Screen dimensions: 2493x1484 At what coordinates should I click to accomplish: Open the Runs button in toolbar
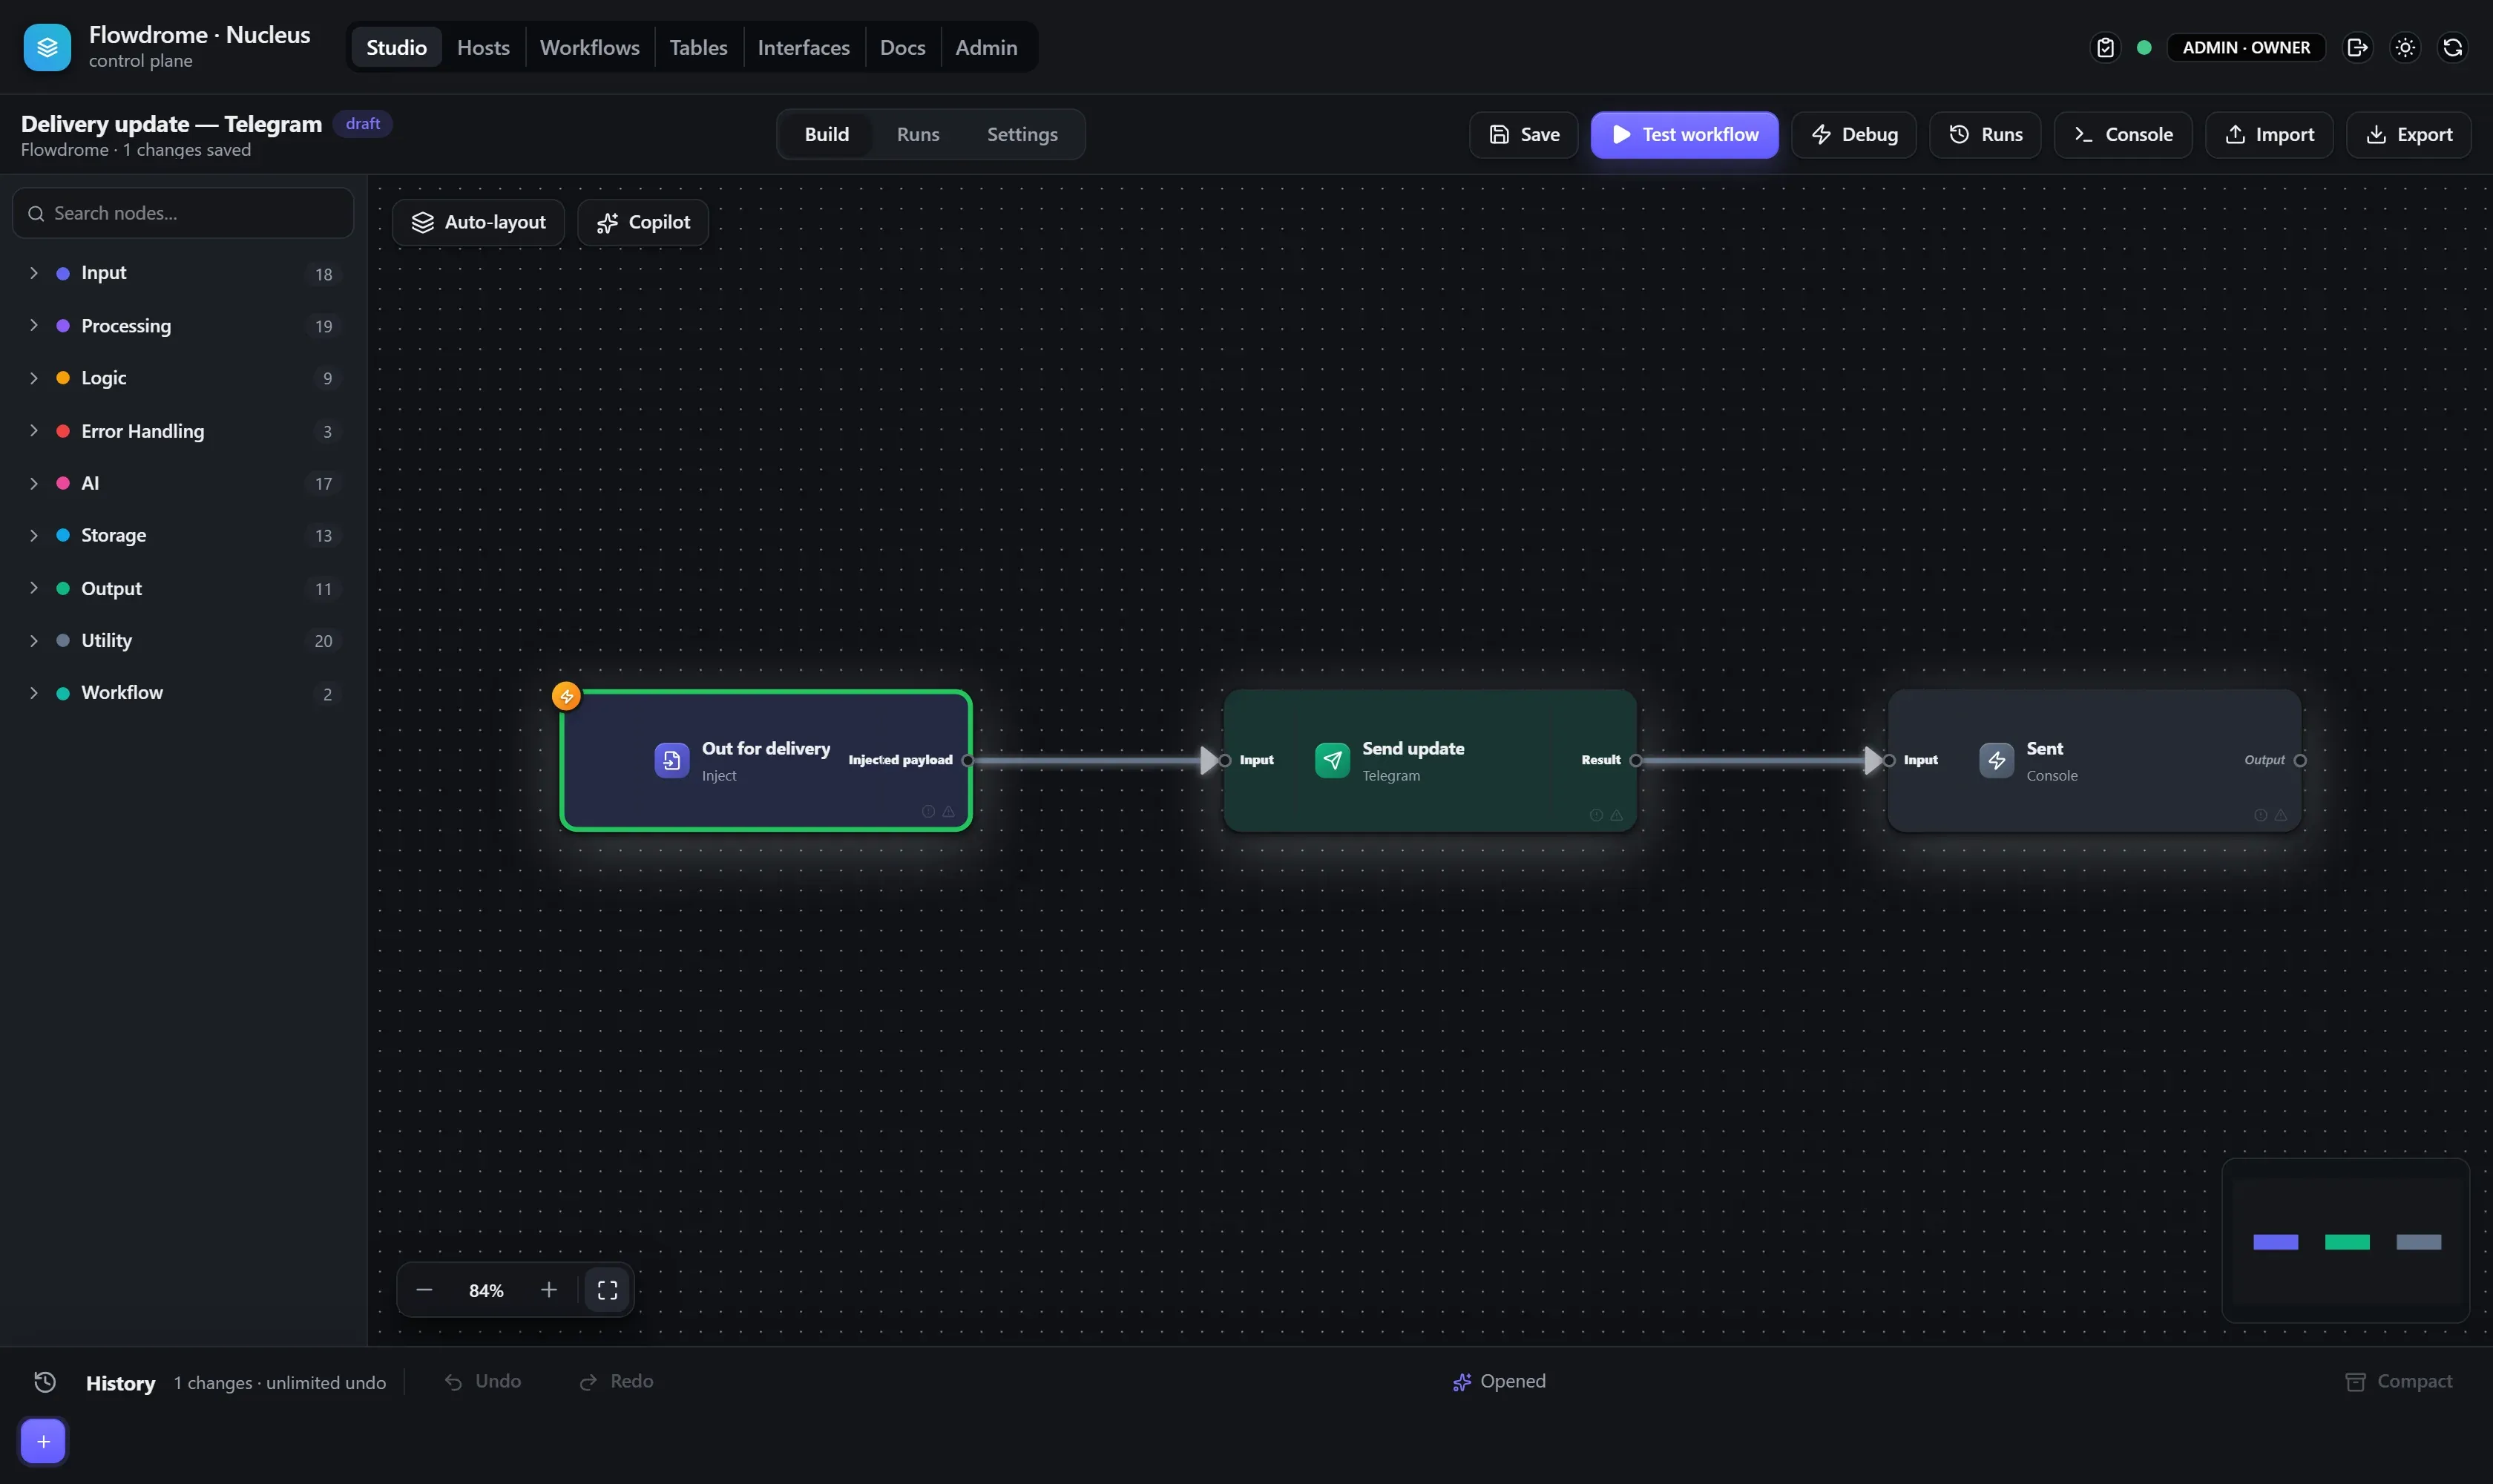[x=1984, y=134]
